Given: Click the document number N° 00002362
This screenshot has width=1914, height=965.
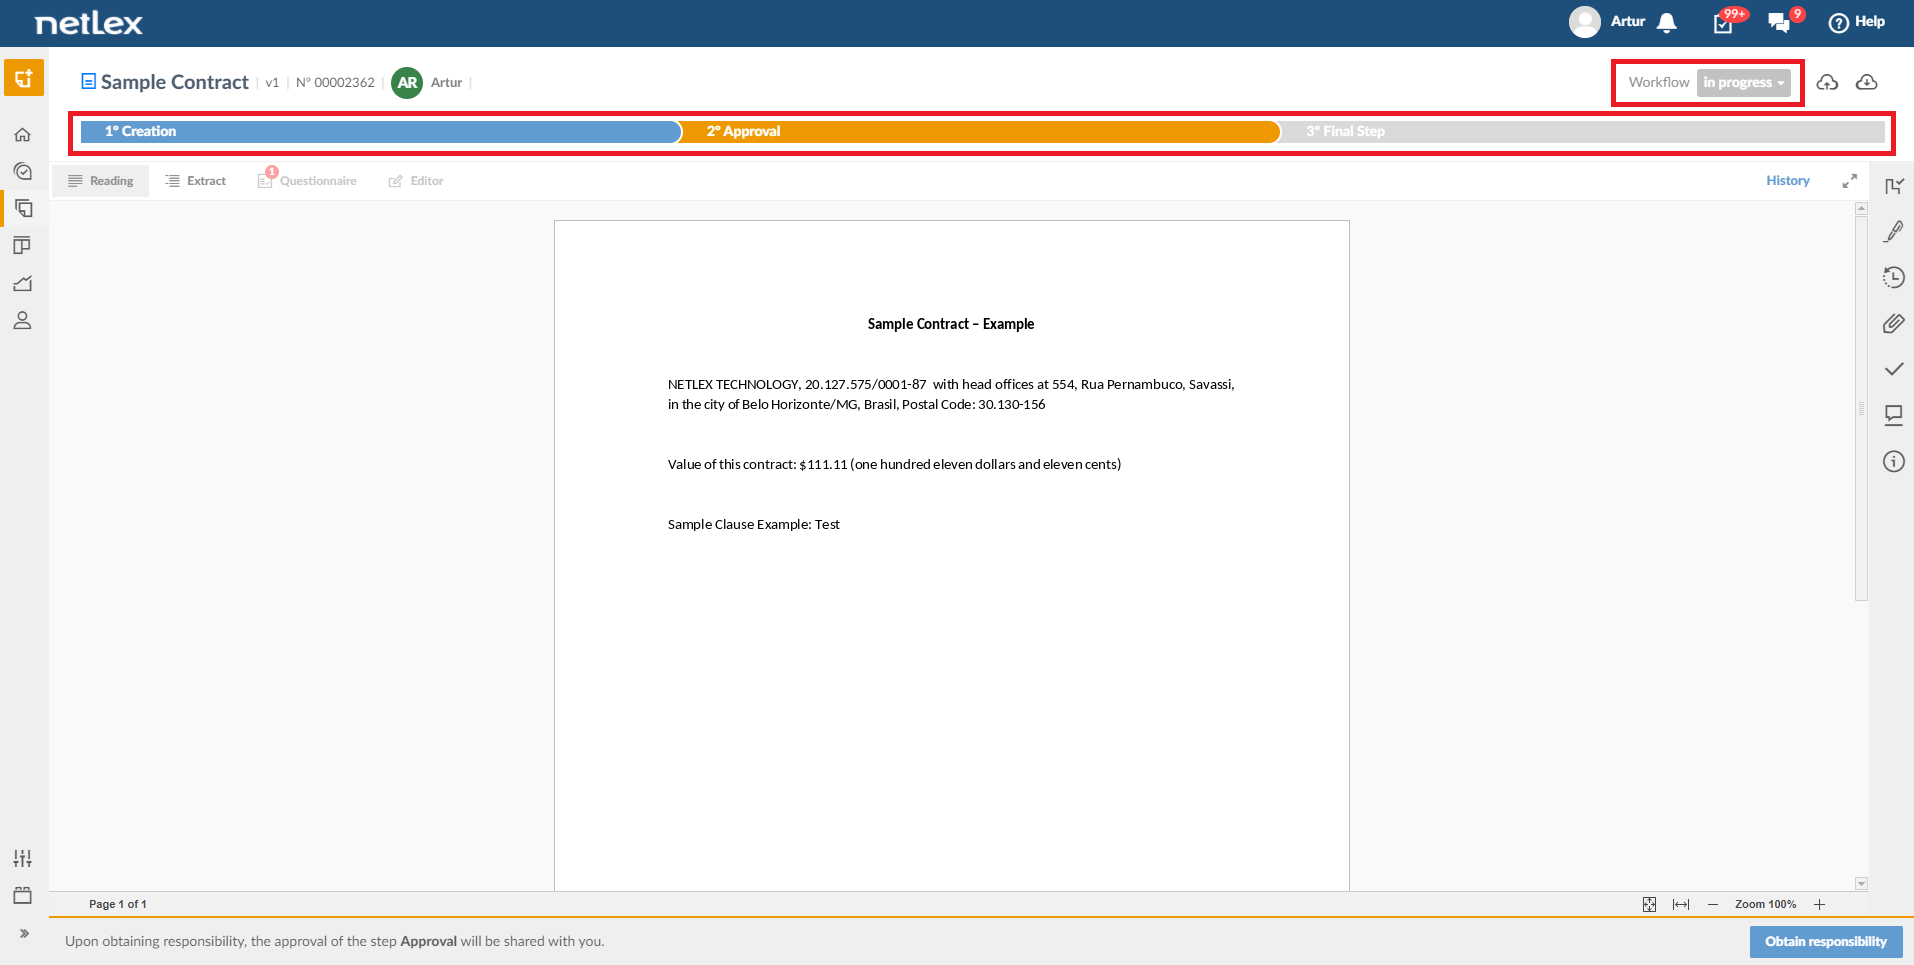Looking at the screenshot, I should [x=335, y=83].
